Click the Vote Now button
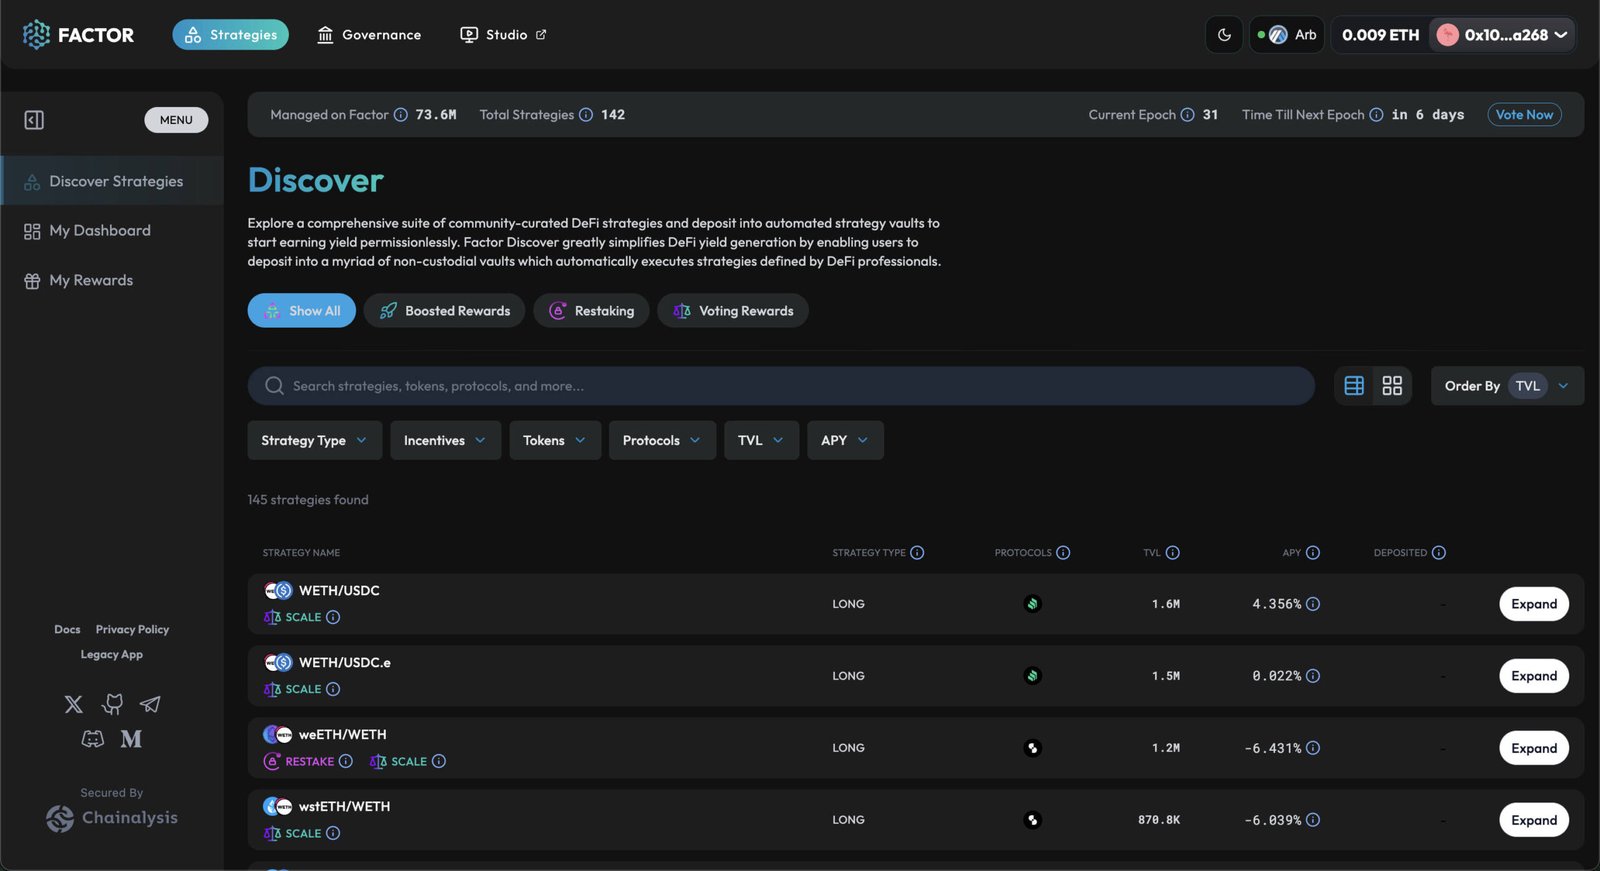 (x=1524, y=115)
